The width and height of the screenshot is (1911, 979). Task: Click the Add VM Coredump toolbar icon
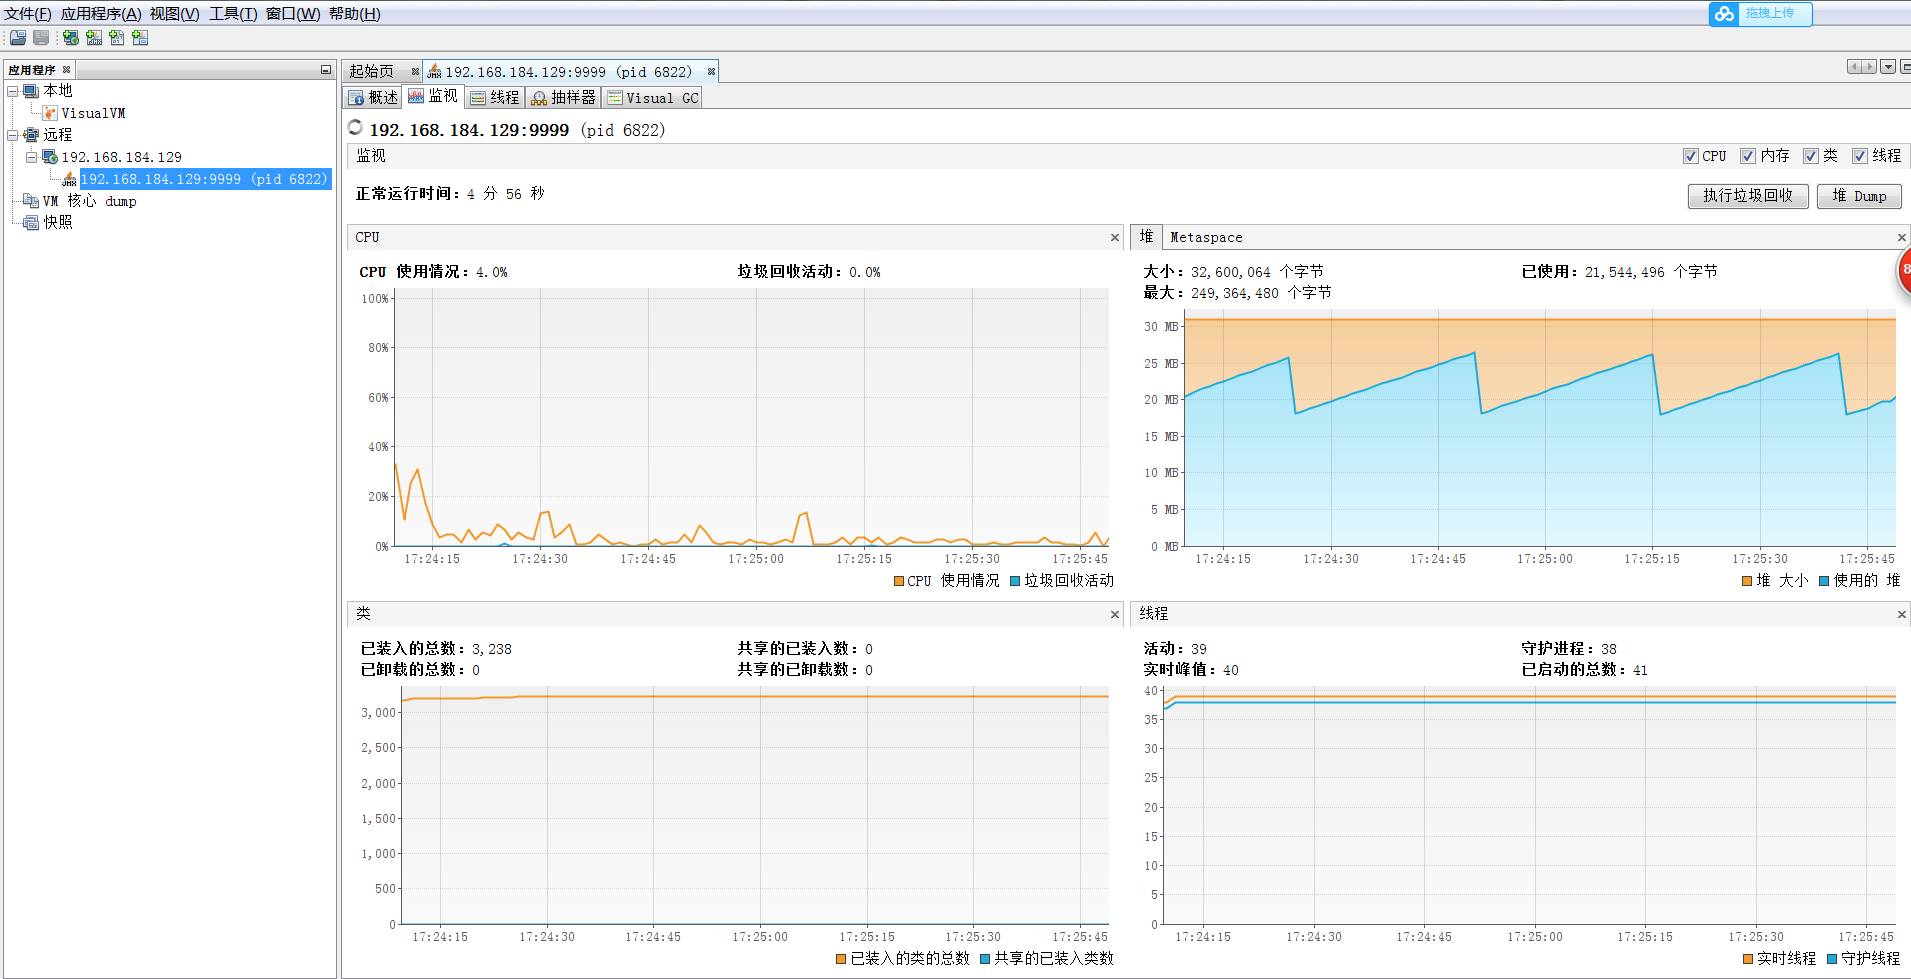click(x=117, y=38)
